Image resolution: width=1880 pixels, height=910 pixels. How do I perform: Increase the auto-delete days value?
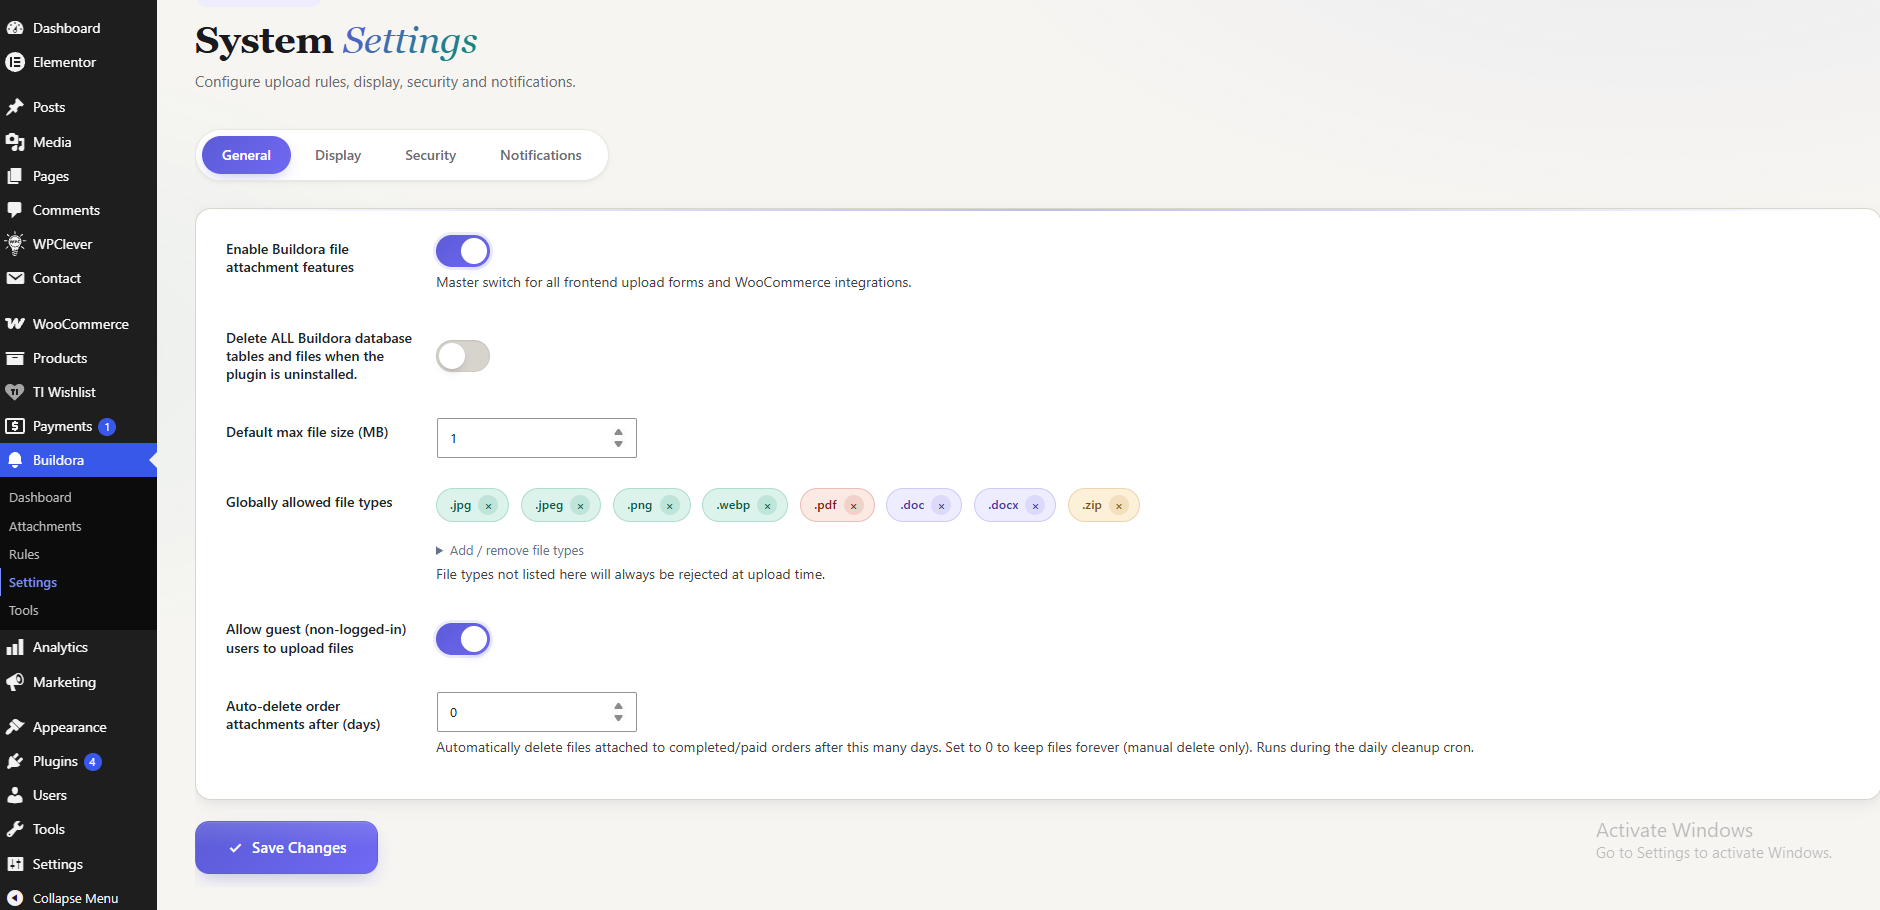click(x=618, y=706)
